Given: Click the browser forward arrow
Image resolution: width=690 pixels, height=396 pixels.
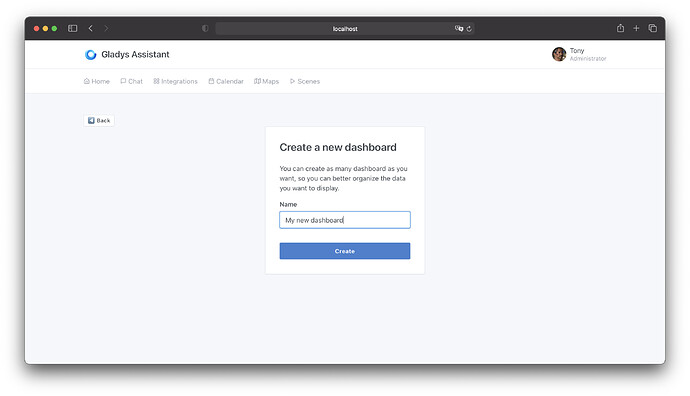Looking at the screenshot, I should 106,29.
